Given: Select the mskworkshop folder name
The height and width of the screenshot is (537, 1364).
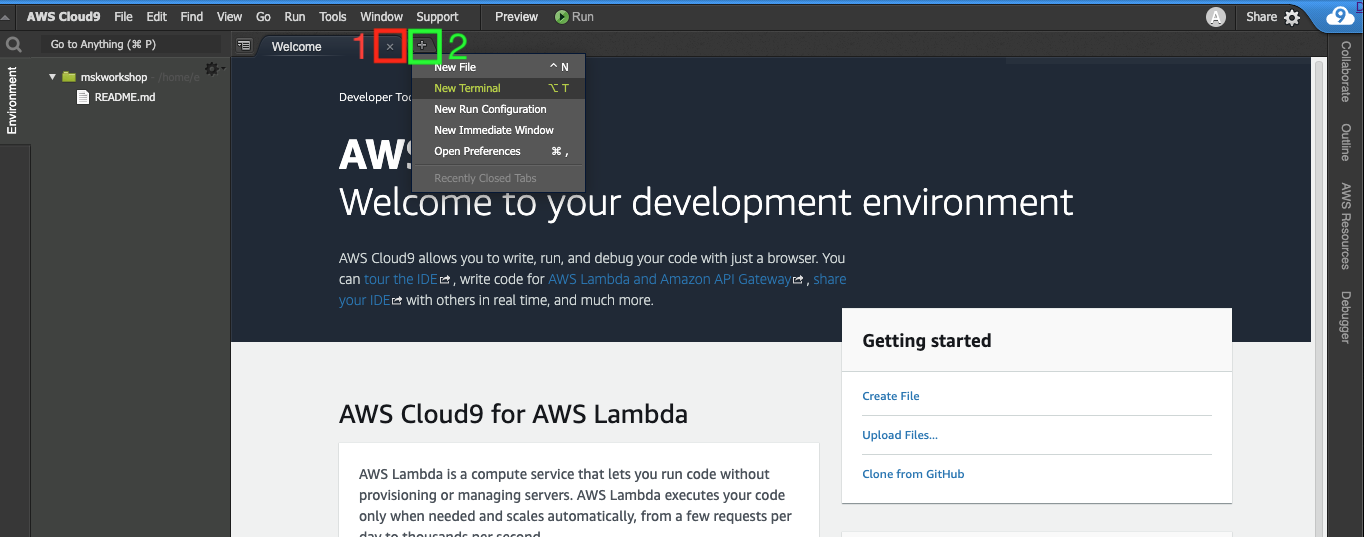Looking at the screenshot, I should [114, 77].
